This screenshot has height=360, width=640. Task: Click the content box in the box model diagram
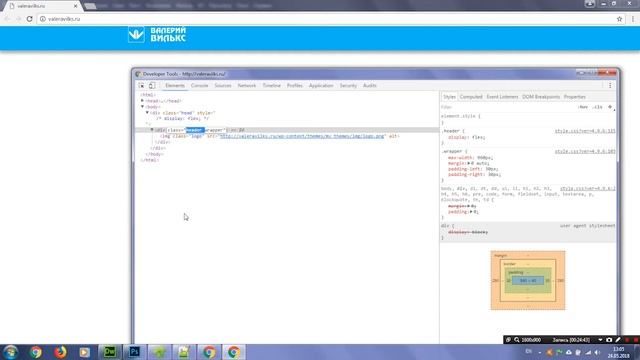pos(528,280)
